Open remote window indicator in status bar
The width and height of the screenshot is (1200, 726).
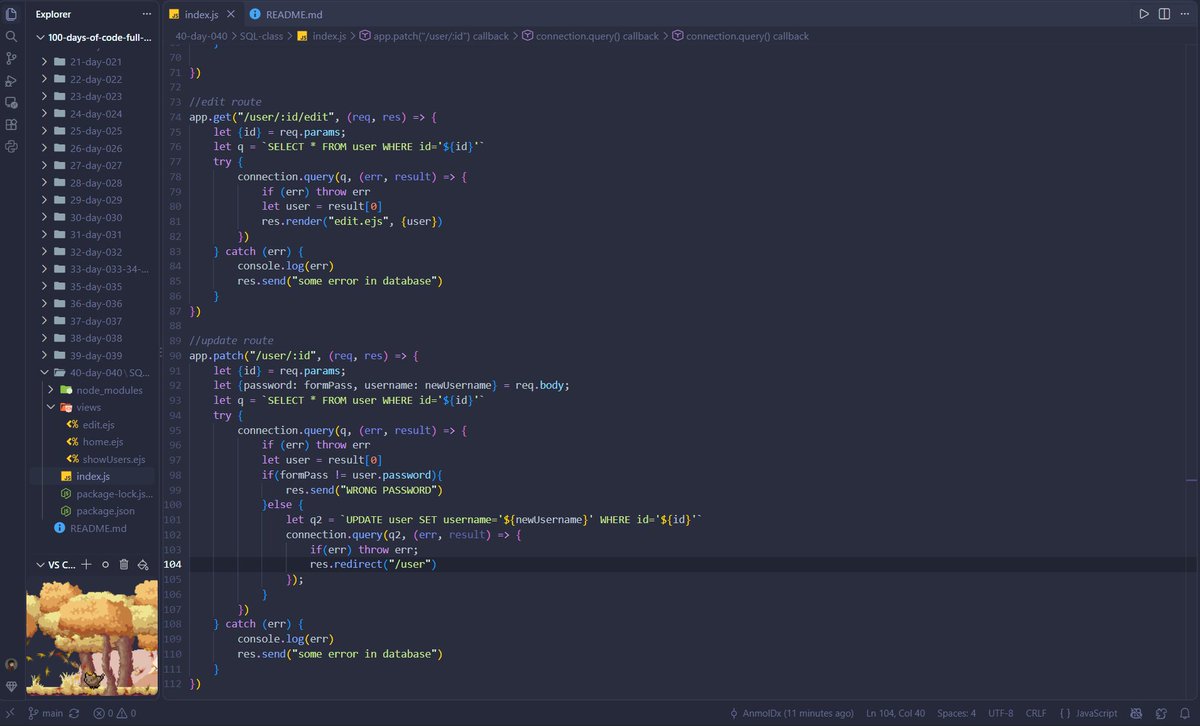[9, 714]
